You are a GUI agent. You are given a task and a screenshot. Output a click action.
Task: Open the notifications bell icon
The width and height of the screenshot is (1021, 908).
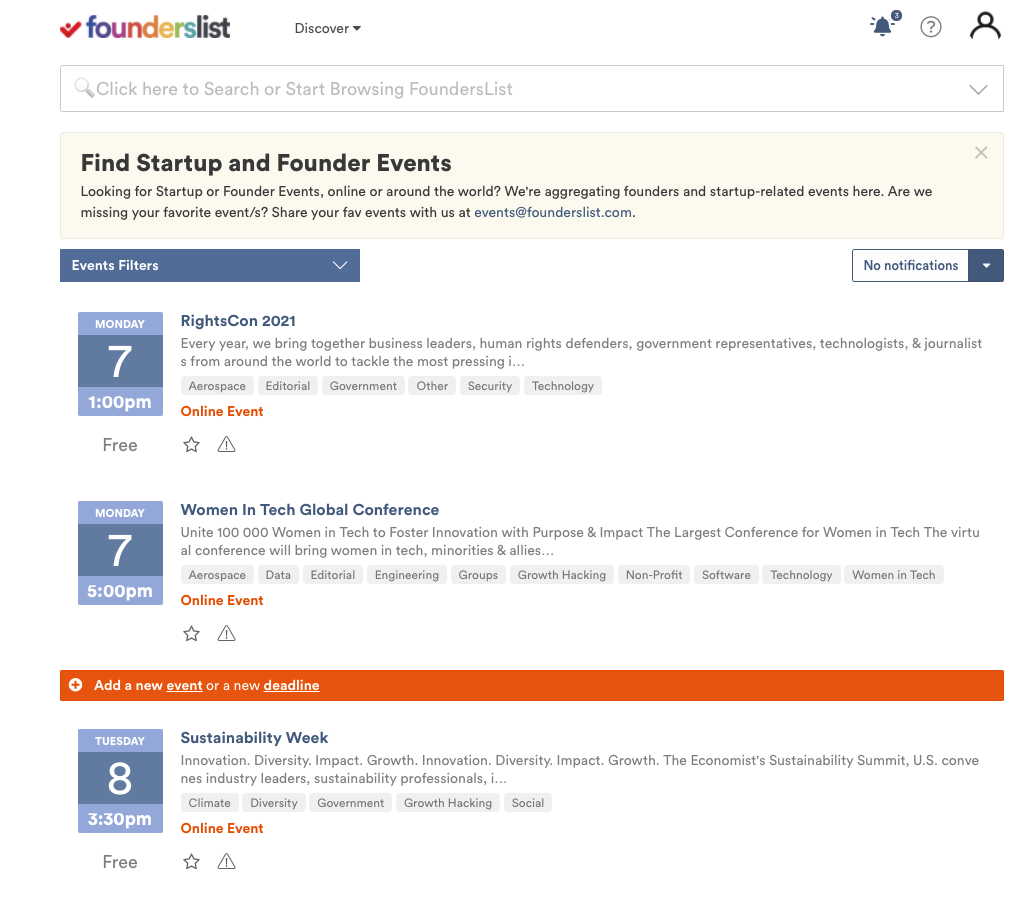point(884,26)
